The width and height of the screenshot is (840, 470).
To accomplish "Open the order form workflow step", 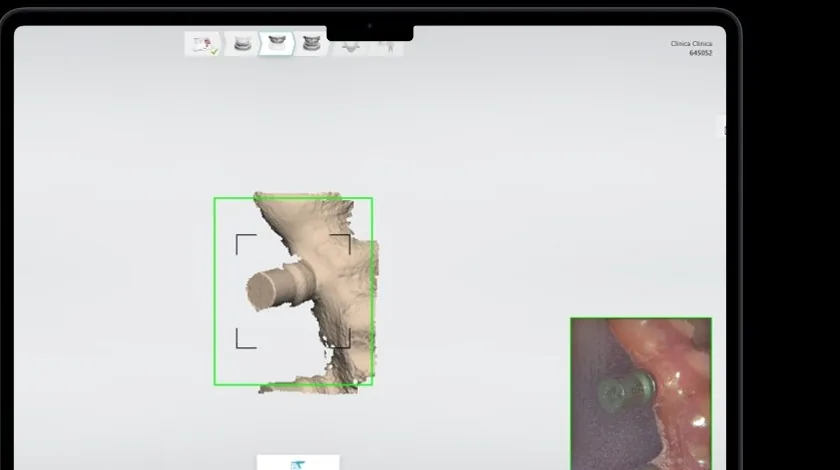I will pyautogui.click(x=203, y=44).
